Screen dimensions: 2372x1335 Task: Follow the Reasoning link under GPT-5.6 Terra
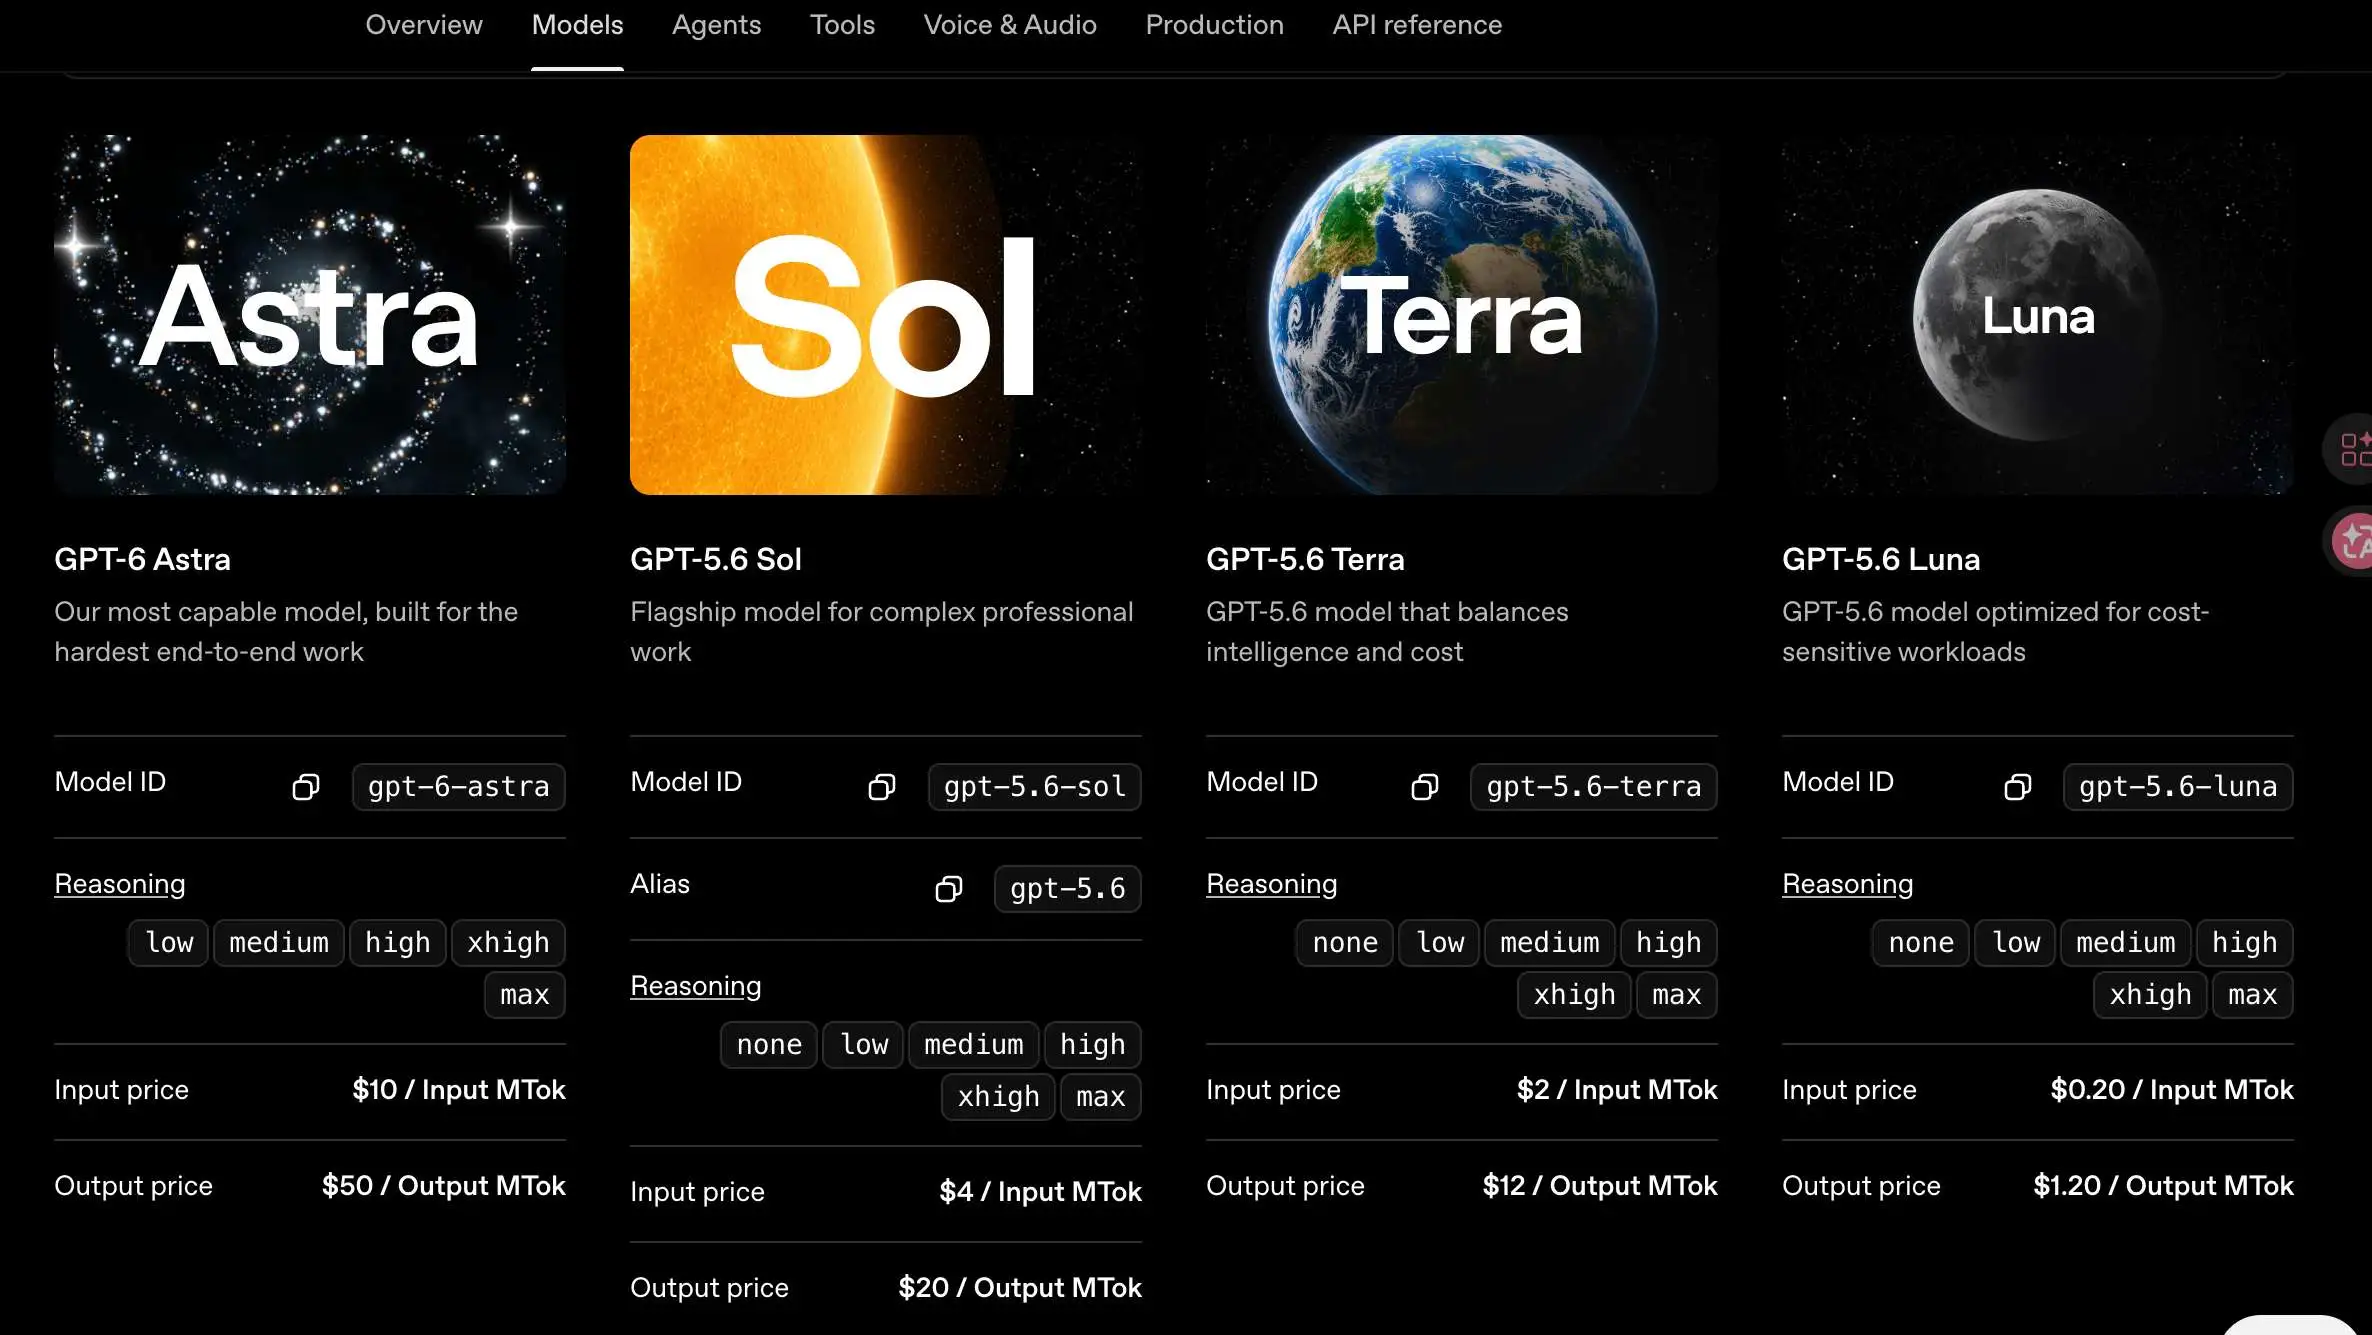click(x=1272, y=884)
